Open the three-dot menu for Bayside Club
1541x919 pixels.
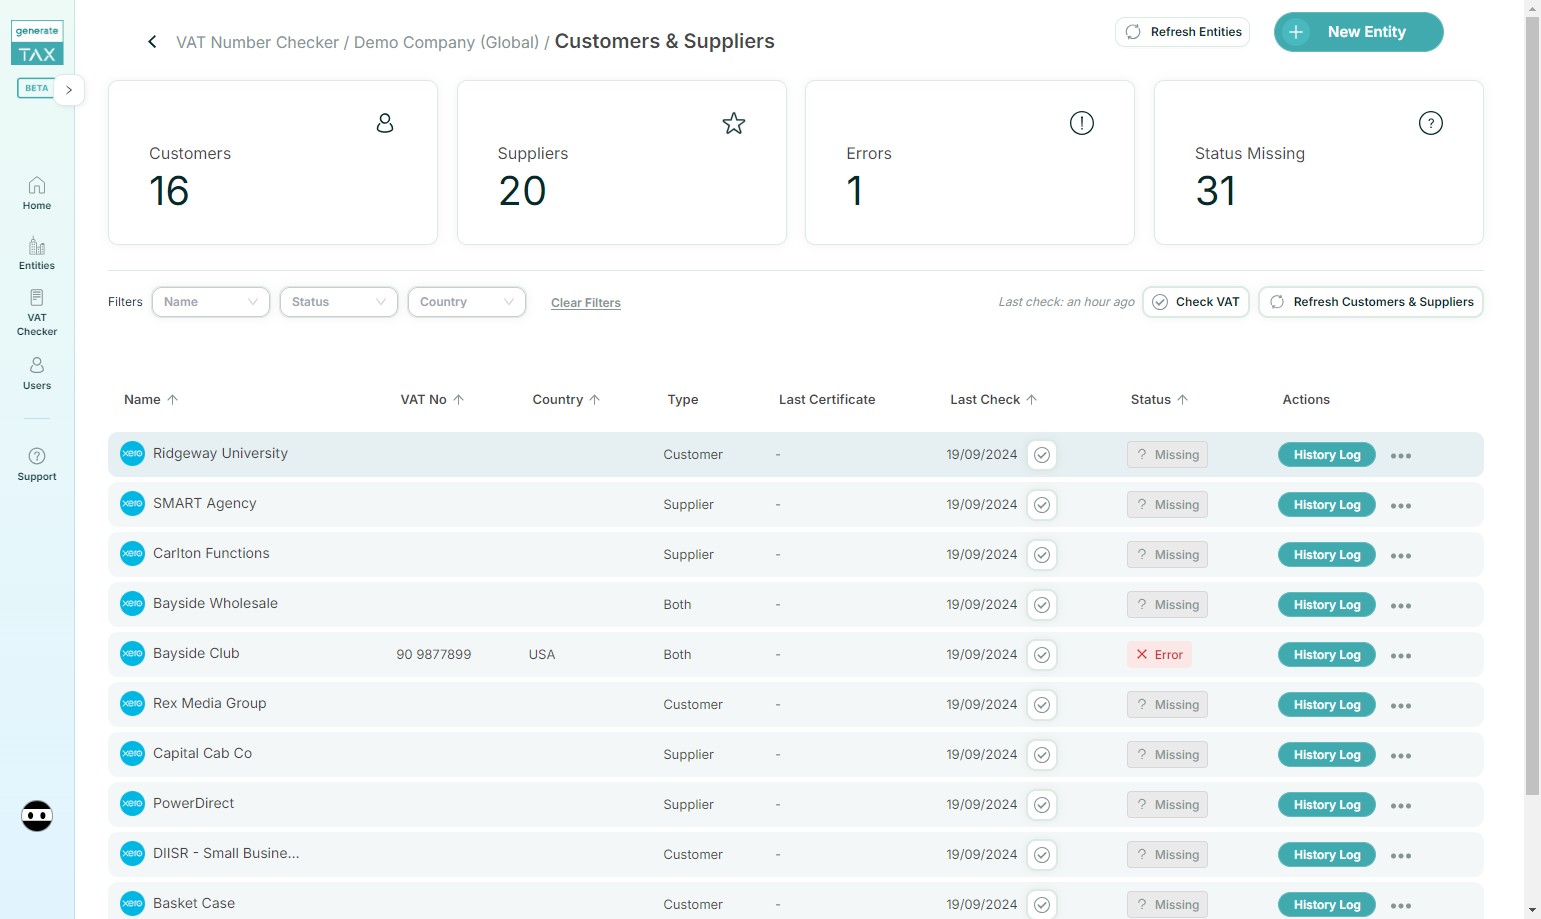coord(1401,656)
